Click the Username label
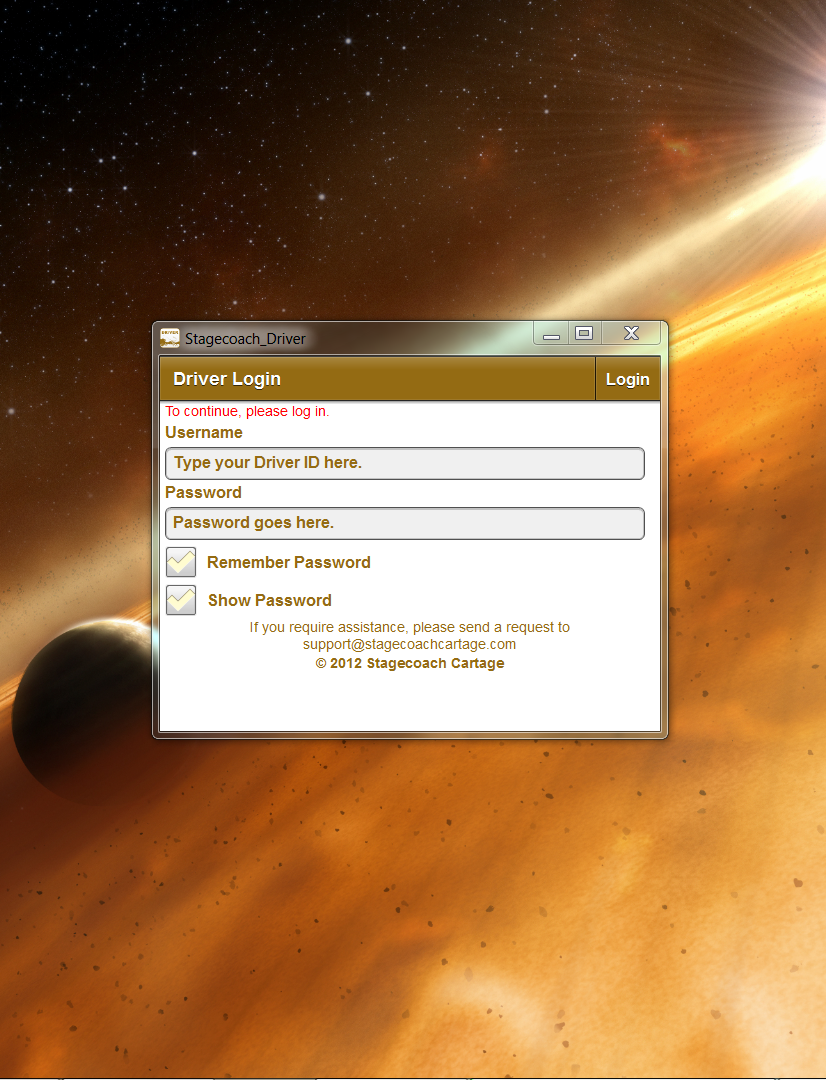Image resolution: width=826 pixels, height=1080 pixels. click(x=204, y=433)
